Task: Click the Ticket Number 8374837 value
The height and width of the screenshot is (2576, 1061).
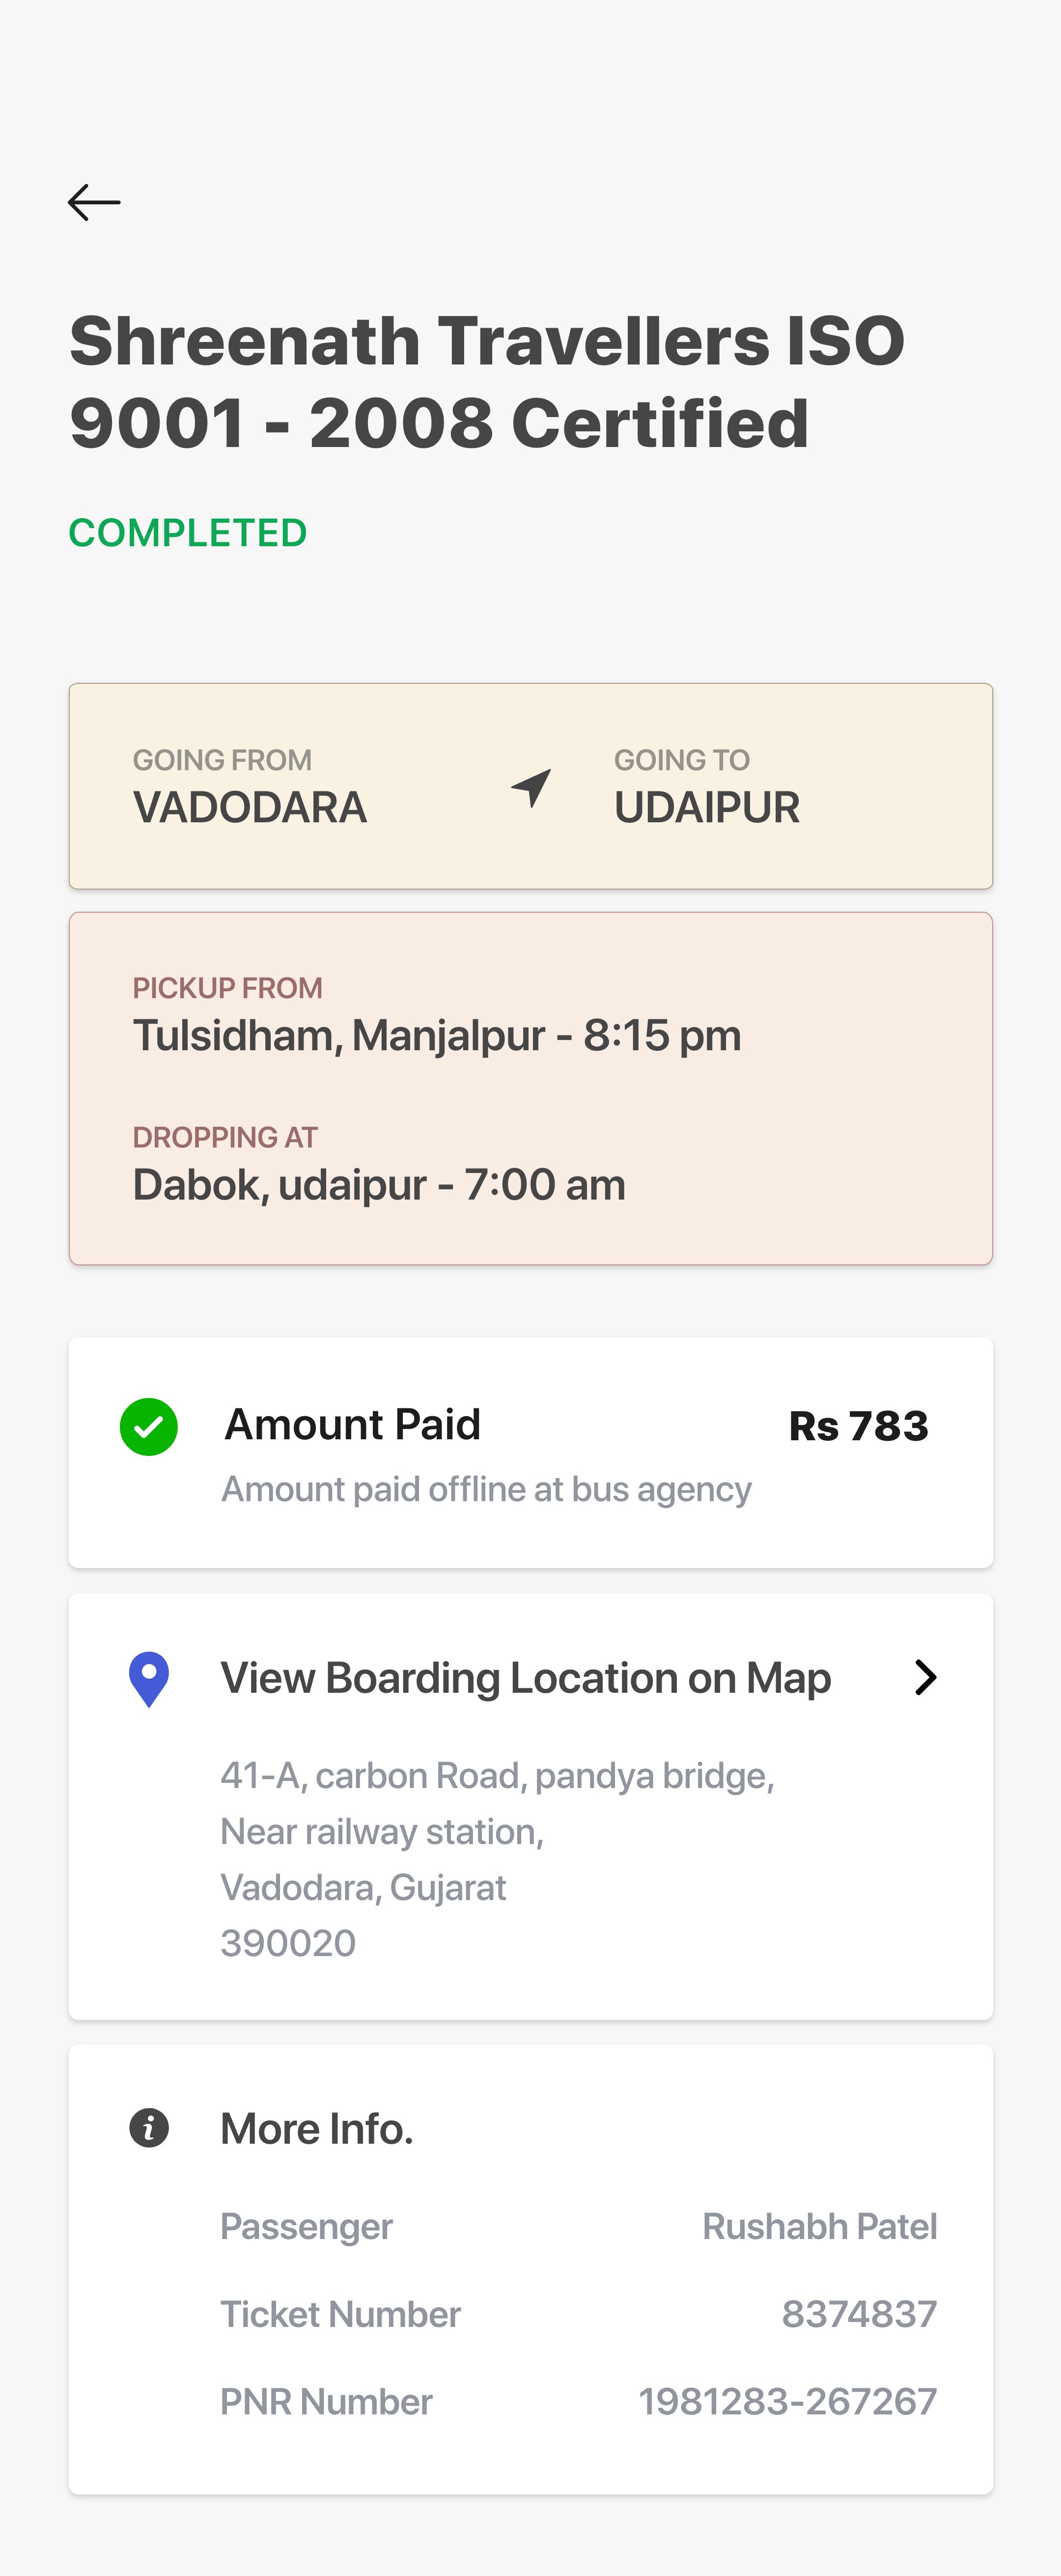Action: pos(859,2314)
